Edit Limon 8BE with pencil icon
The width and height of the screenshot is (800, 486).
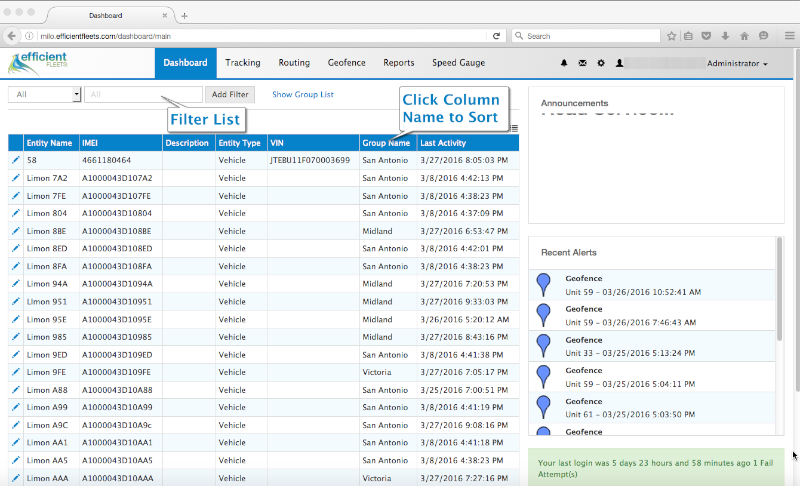pos(16,231)
